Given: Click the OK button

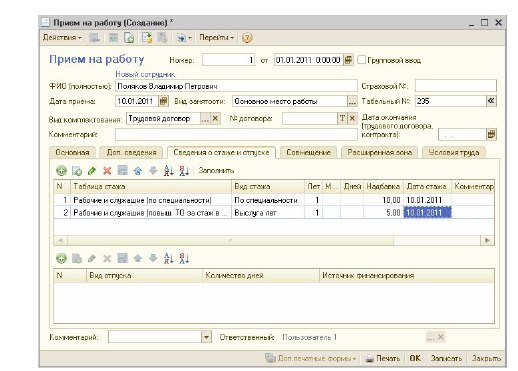Looking at the screenshot, I should [415, 358].
